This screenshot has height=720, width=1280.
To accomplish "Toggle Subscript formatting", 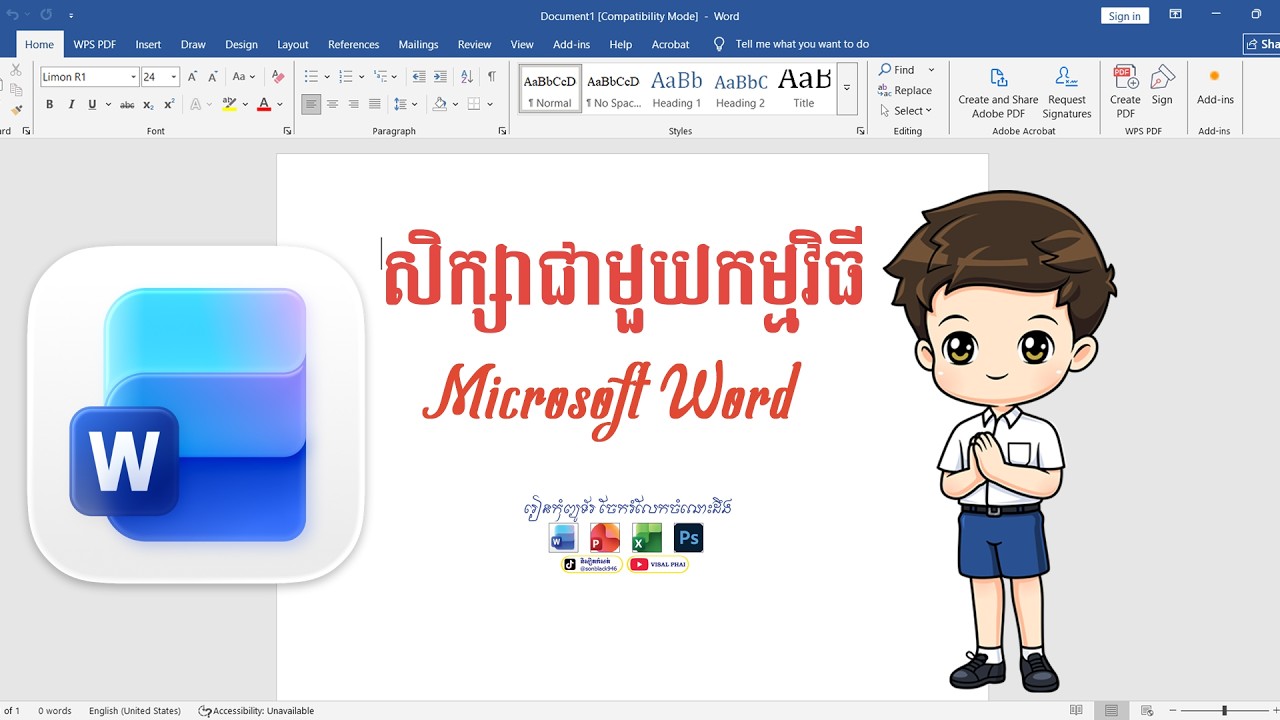I will [x=148, y=104].
